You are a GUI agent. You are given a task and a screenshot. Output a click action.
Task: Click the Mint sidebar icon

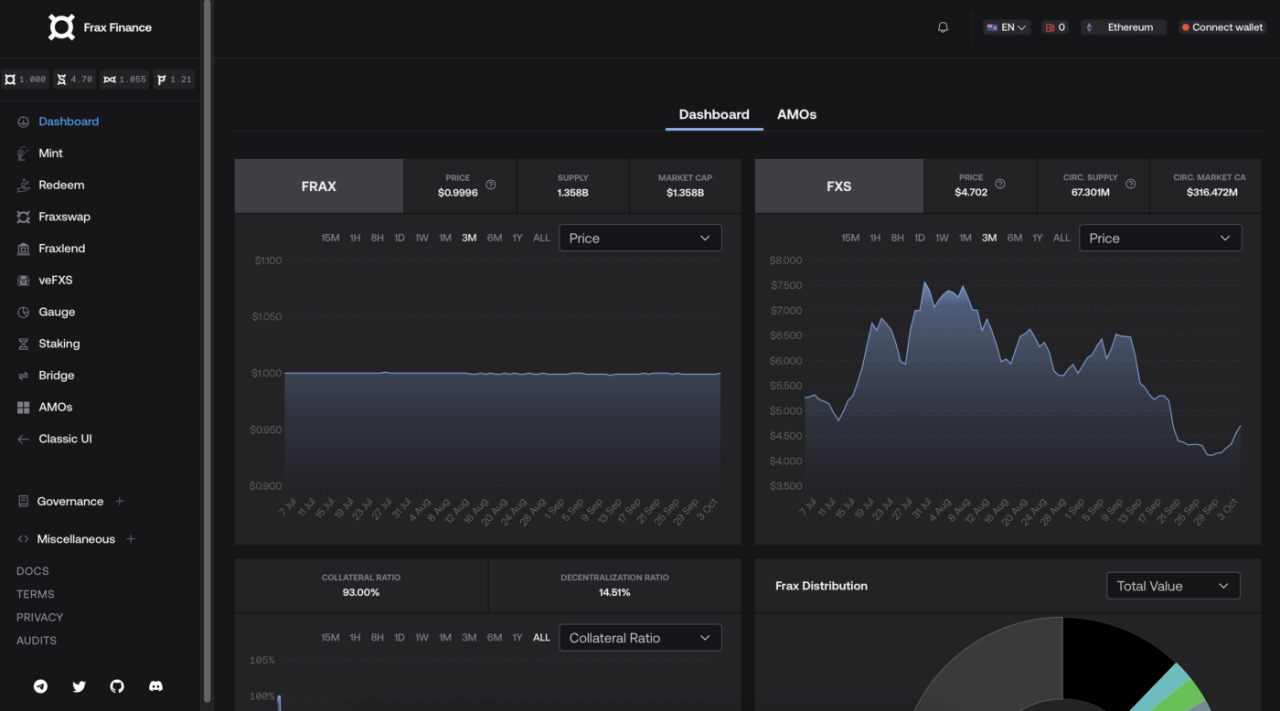[24, 153]
